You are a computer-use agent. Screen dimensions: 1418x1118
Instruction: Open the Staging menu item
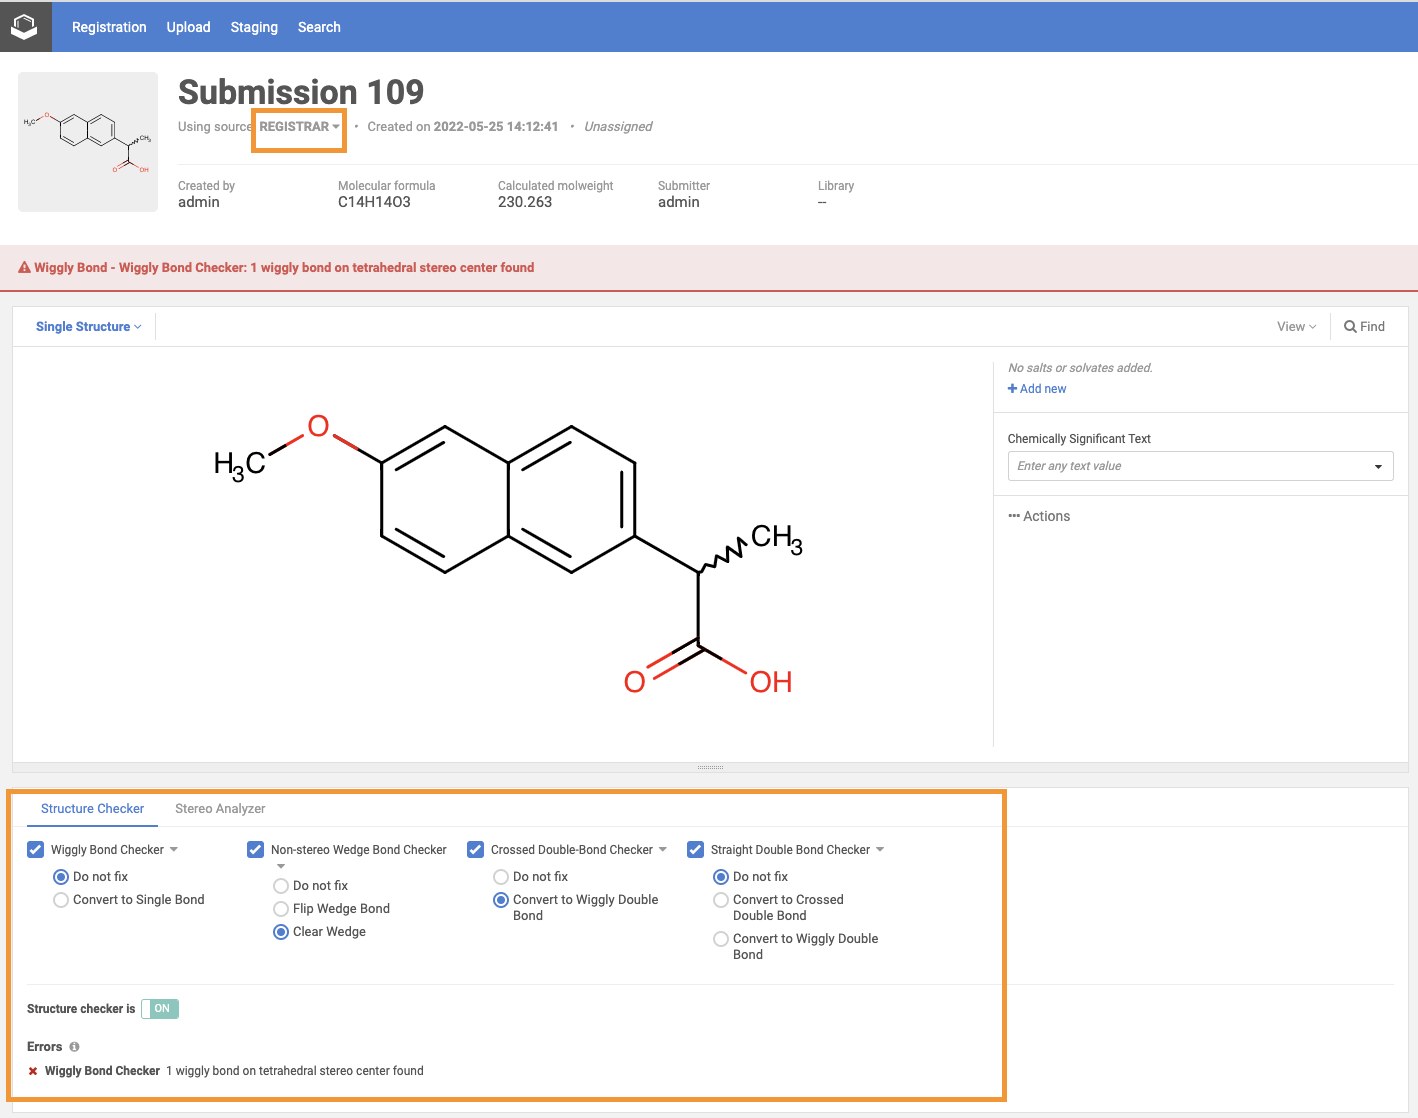tap(254, 27)
